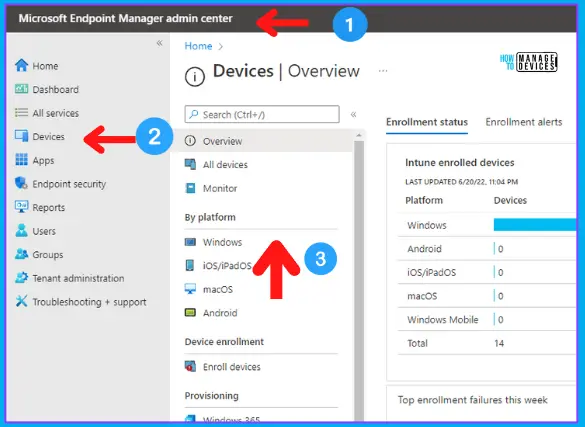
Task: Click the Overview info icon in submenu
Action: coord(190,141)
